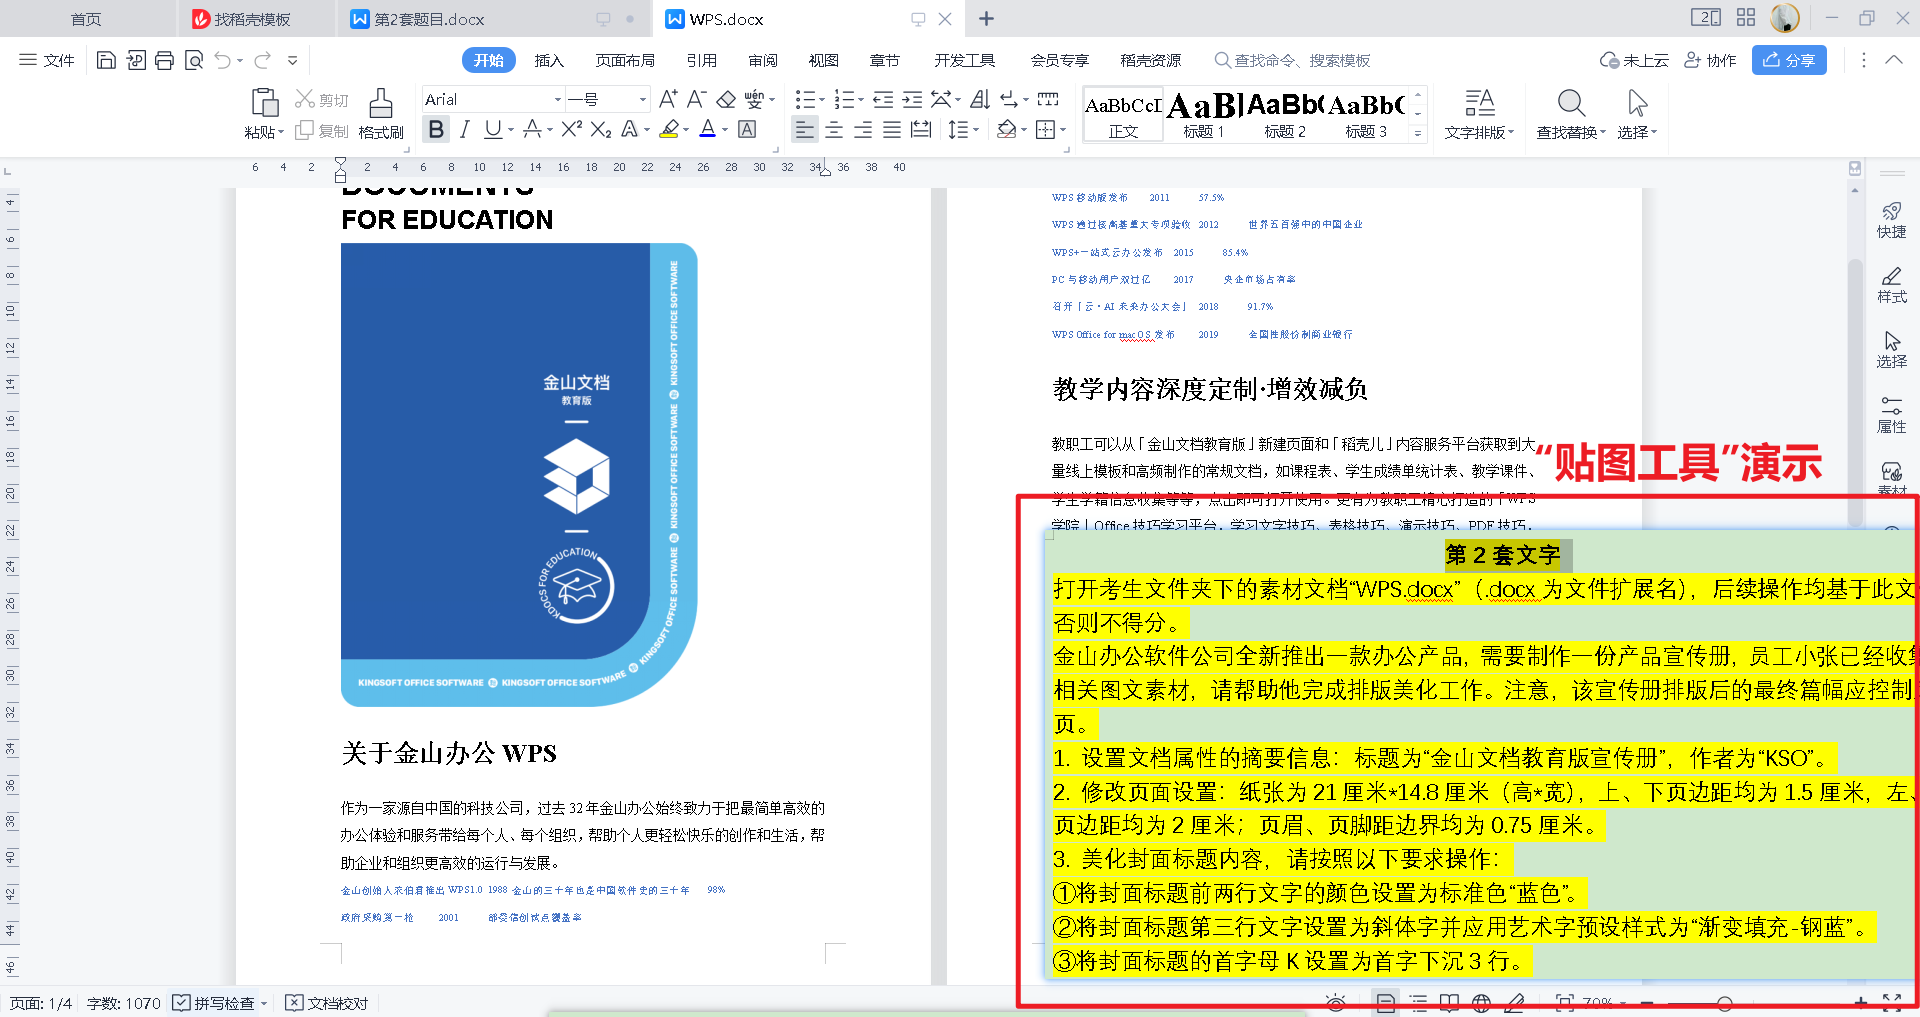This screenshot has height=1017, width=1920.
Task: Click the character border icon
Action: click(x=746, y=129)
